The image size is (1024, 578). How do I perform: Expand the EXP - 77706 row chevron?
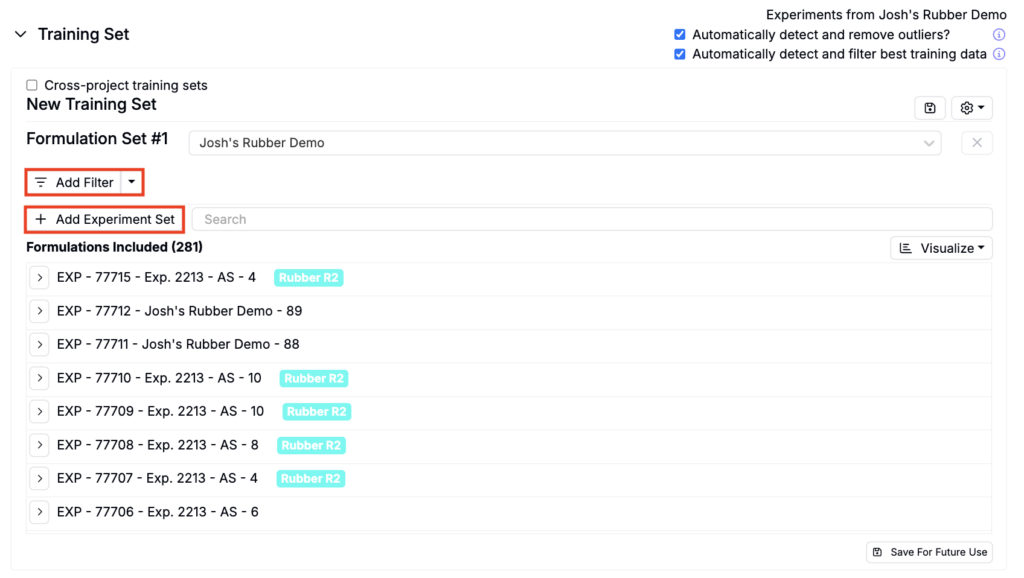pos(39,512)
